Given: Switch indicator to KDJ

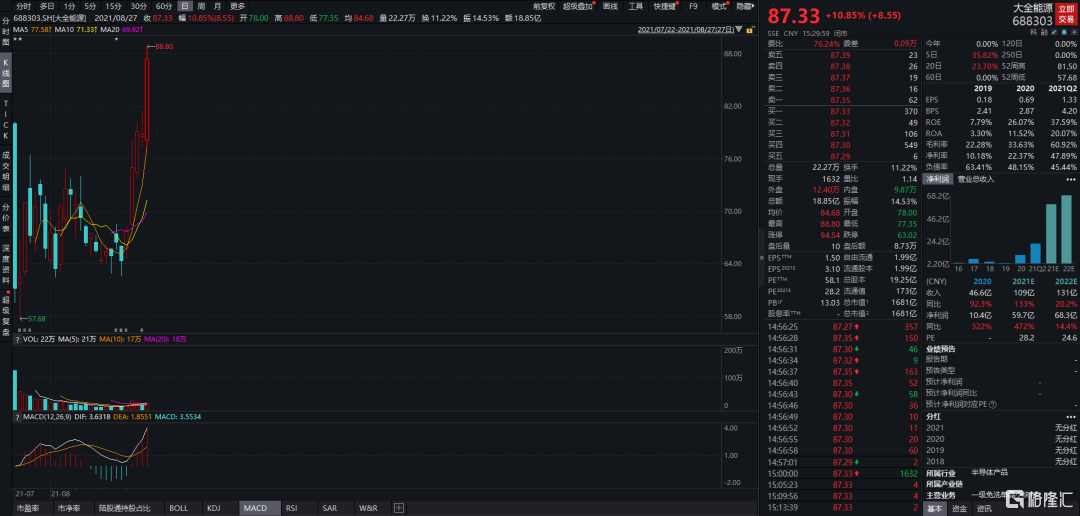Looking at the screenshot, I should 214,508.
